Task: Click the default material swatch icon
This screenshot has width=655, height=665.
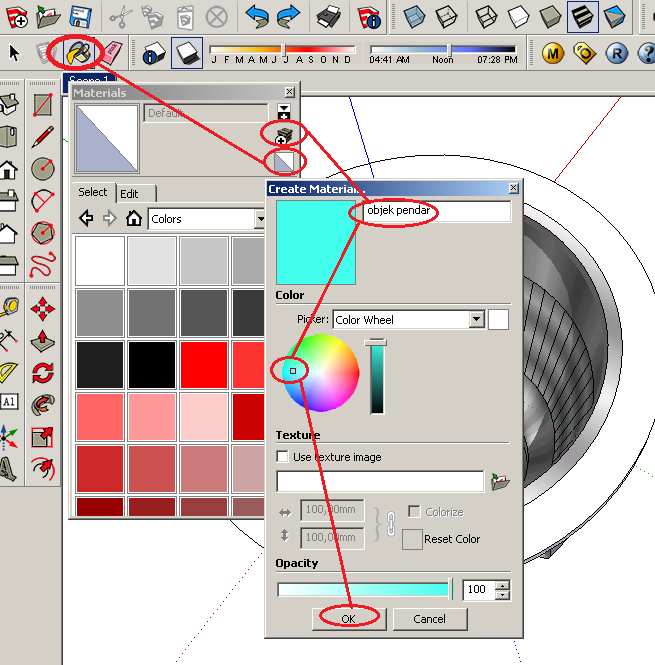Action: pyautogui.click(x=283, y=162)
